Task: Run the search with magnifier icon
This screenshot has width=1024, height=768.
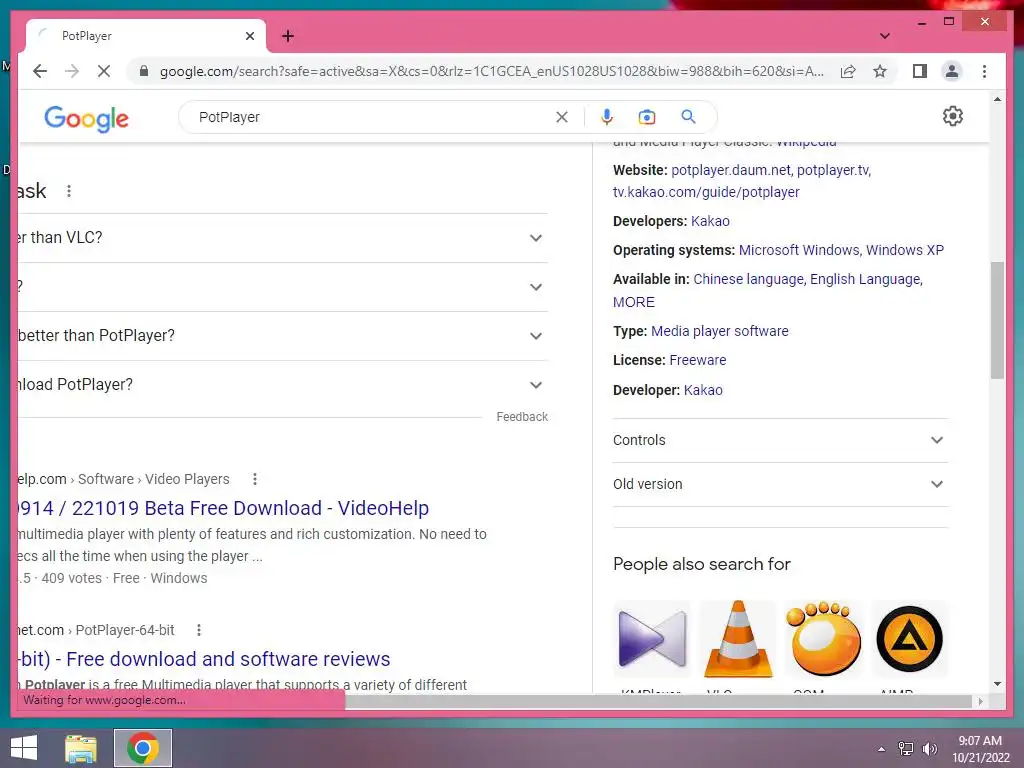Action: pos(688,117)
